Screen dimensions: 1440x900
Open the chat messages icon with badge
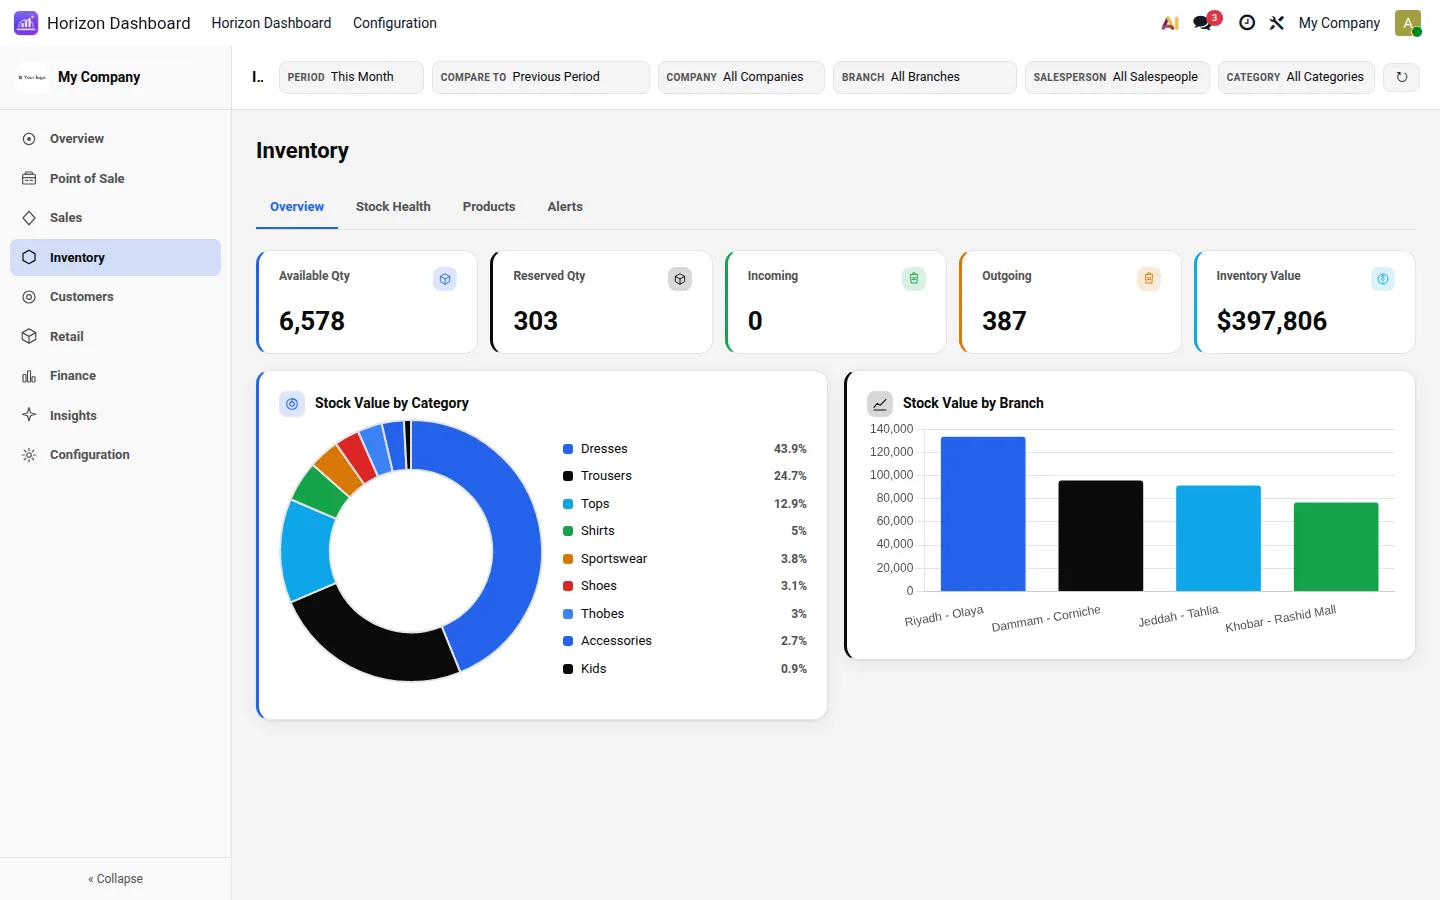[x=1203, y=23]
